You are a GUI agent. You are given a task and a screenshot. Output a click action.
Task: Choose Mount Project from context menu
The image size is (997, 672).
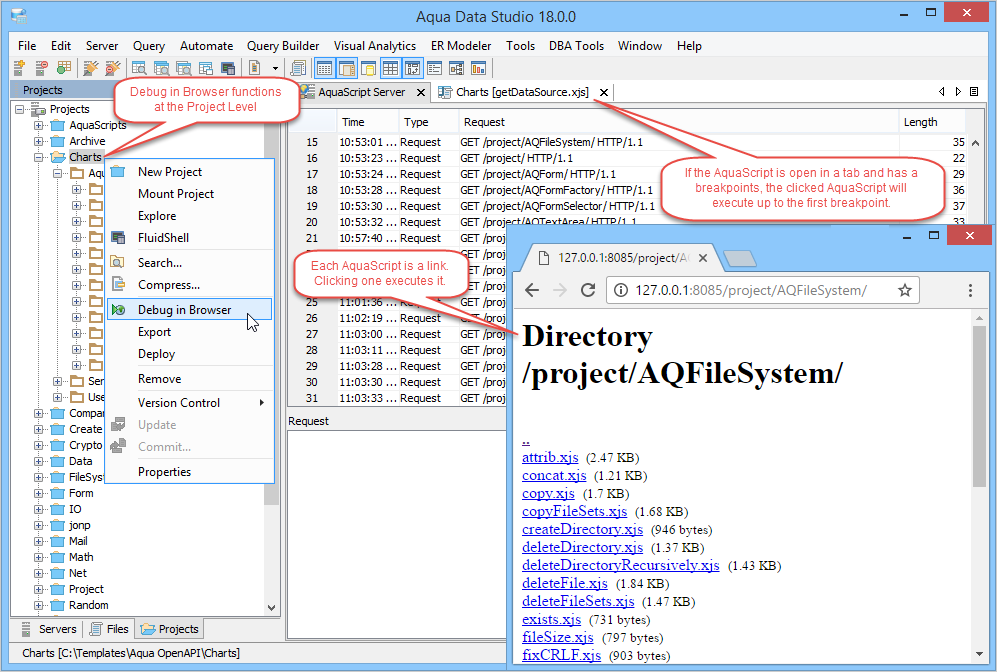[x=191, y=194]
